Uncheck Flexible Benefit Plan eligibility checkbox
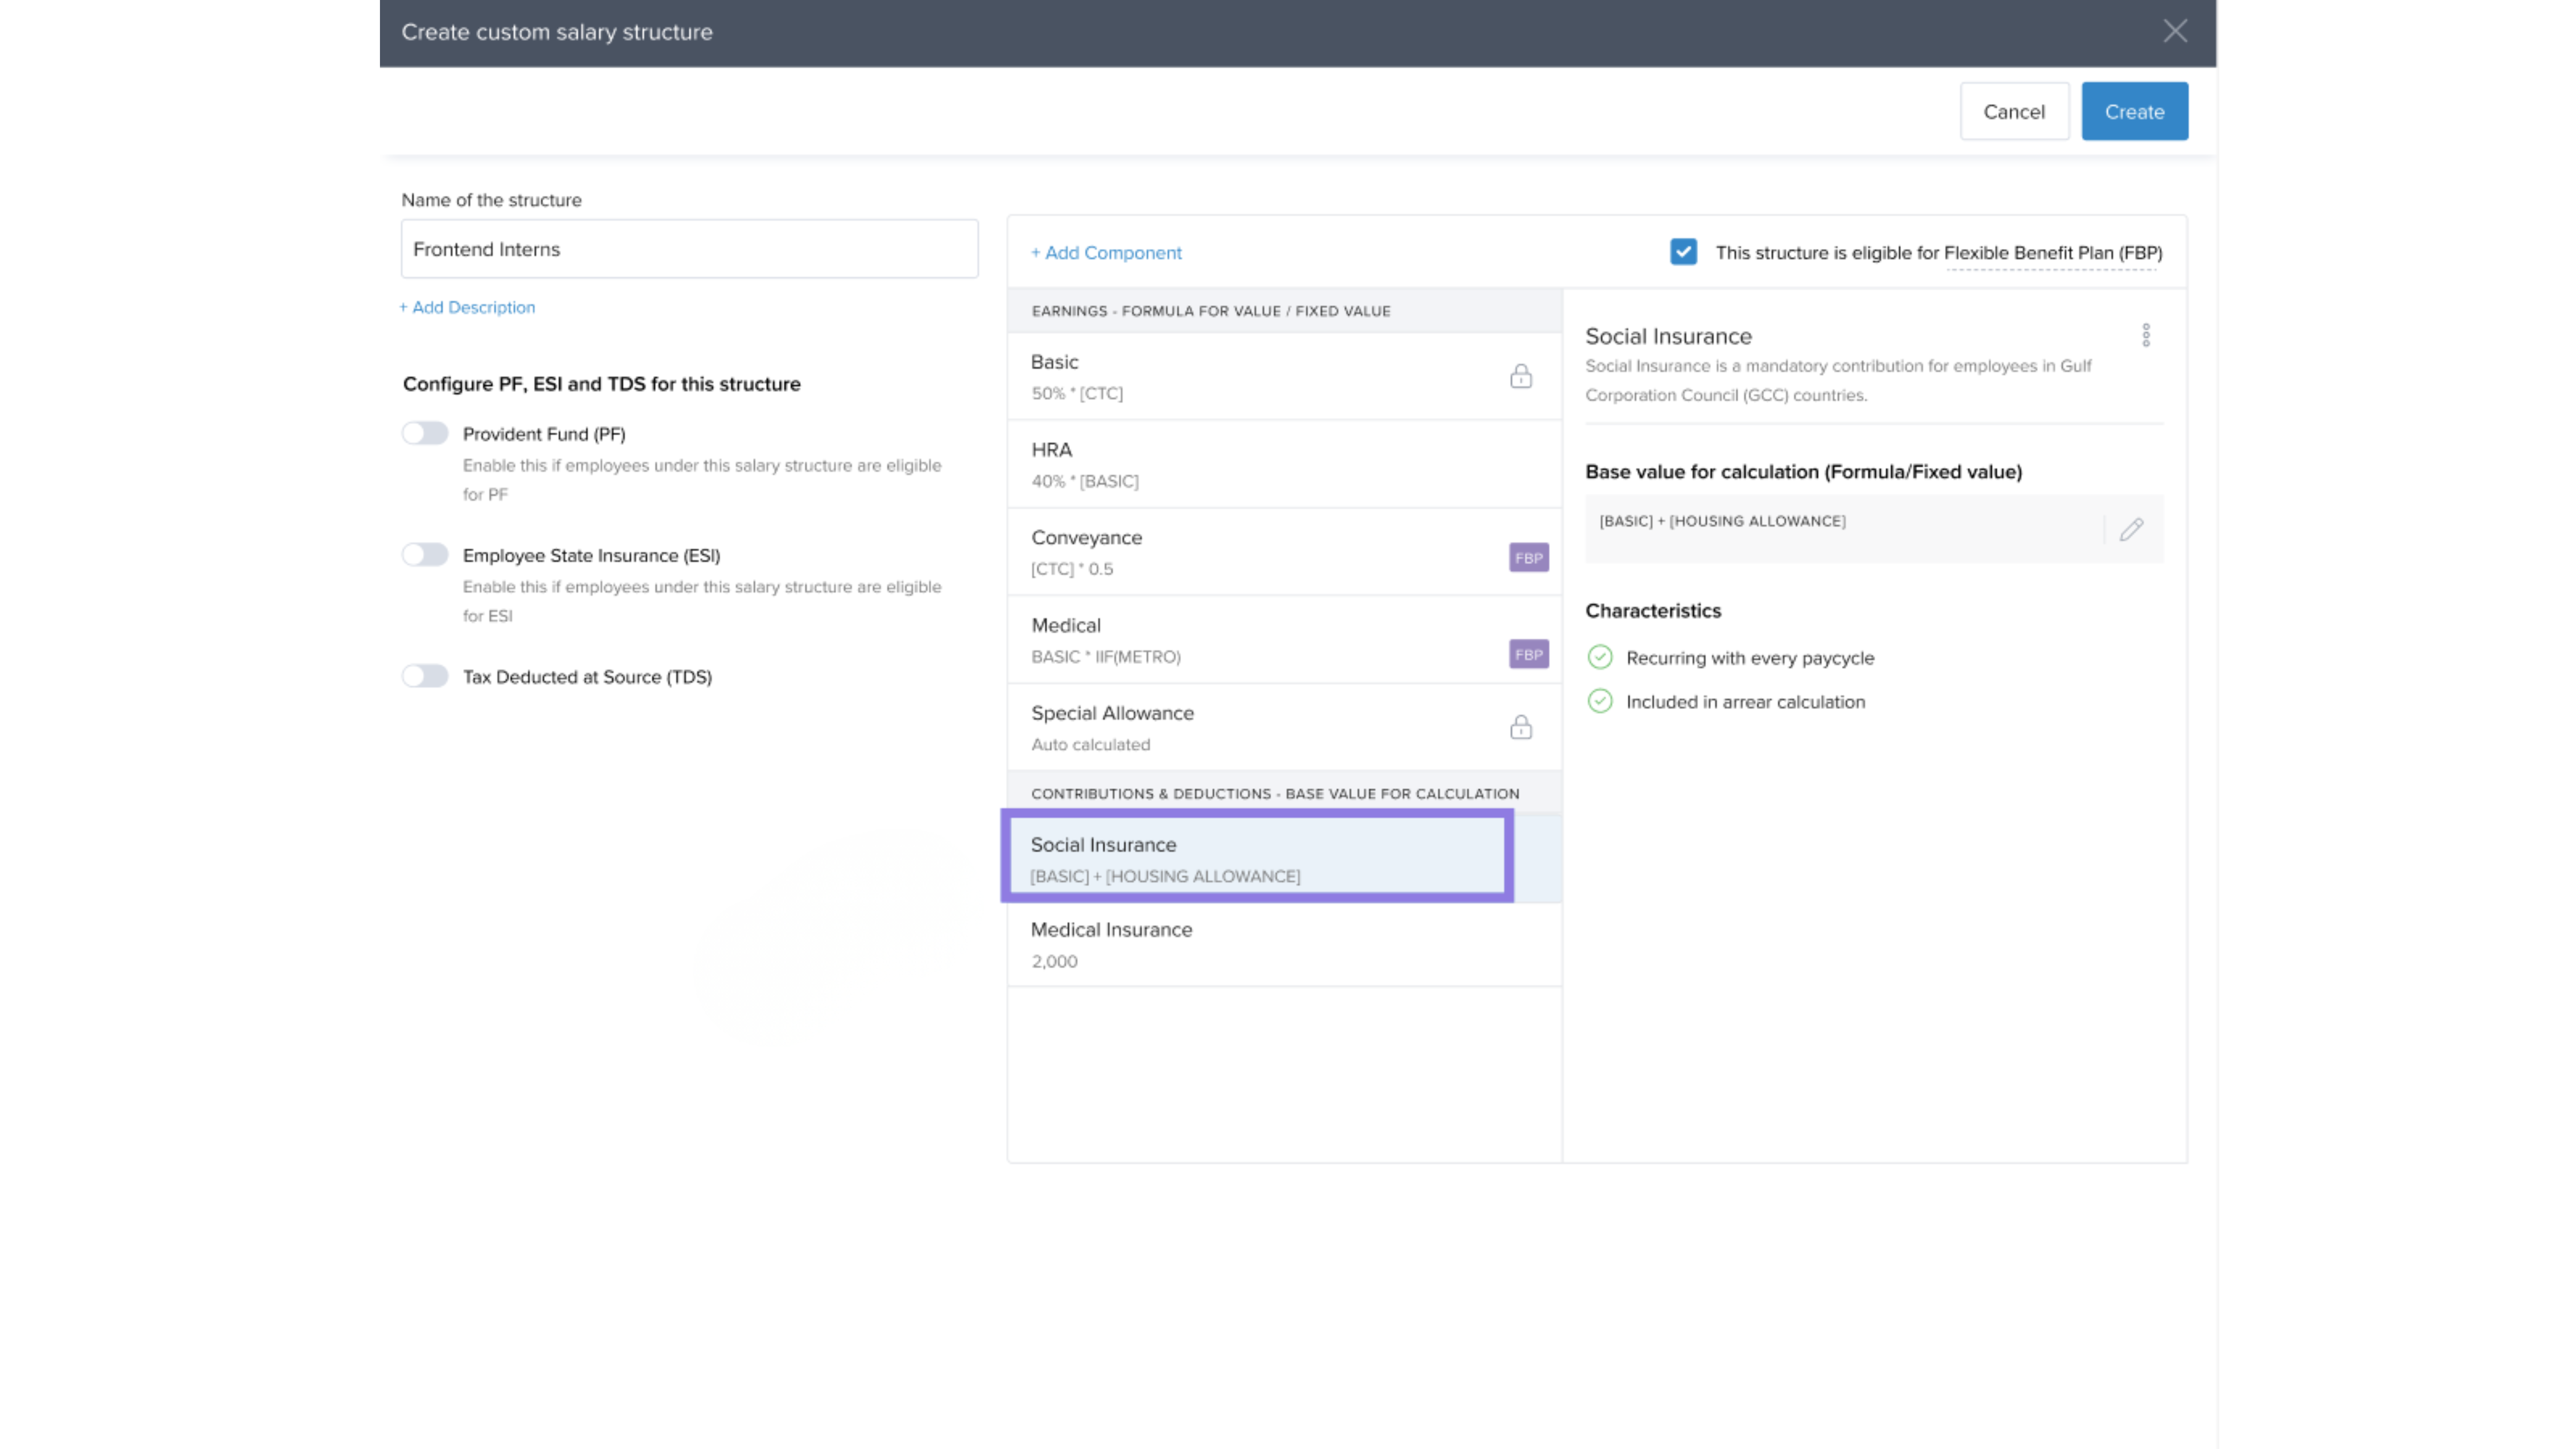2576x1449 pixels. (1683, 252)
